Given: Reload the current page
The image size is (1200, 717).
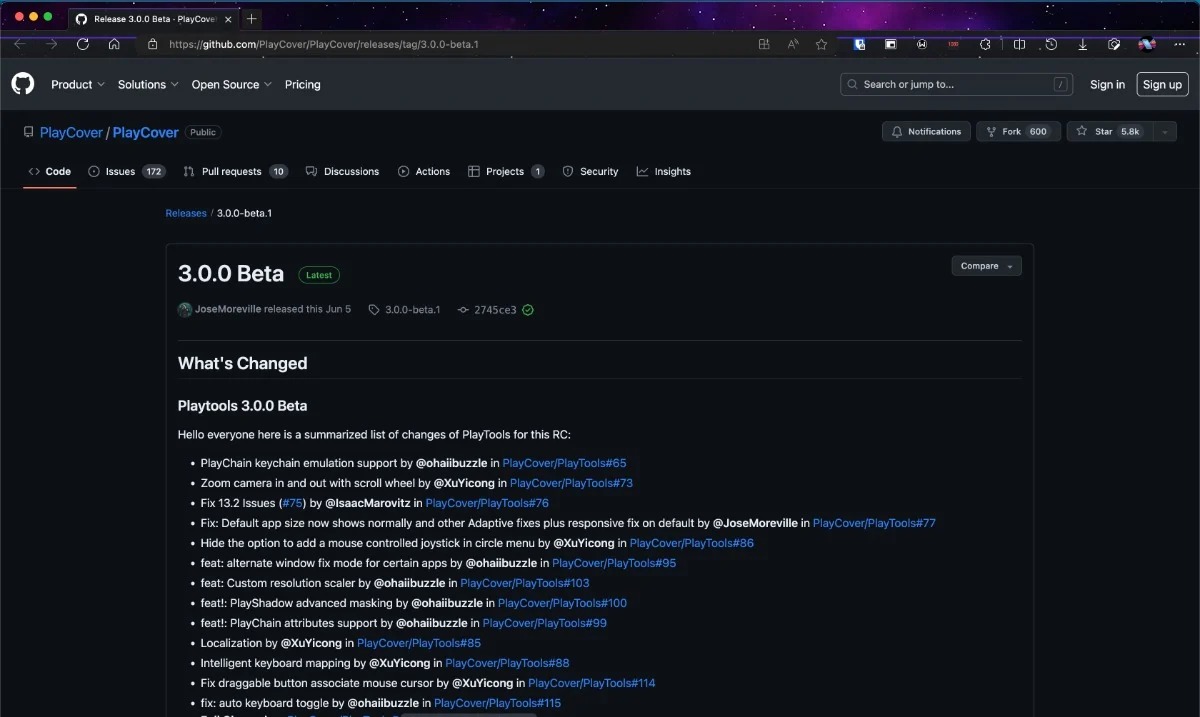Looking at the screenshot, I should (x=83, y=44).
